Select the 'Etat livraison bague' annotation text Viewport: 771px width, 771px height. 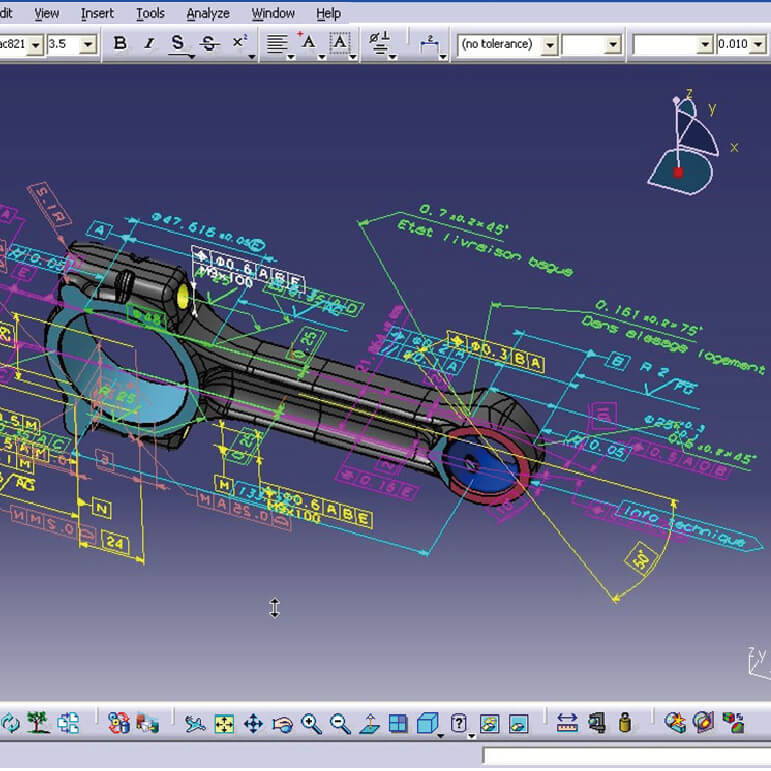484,248
